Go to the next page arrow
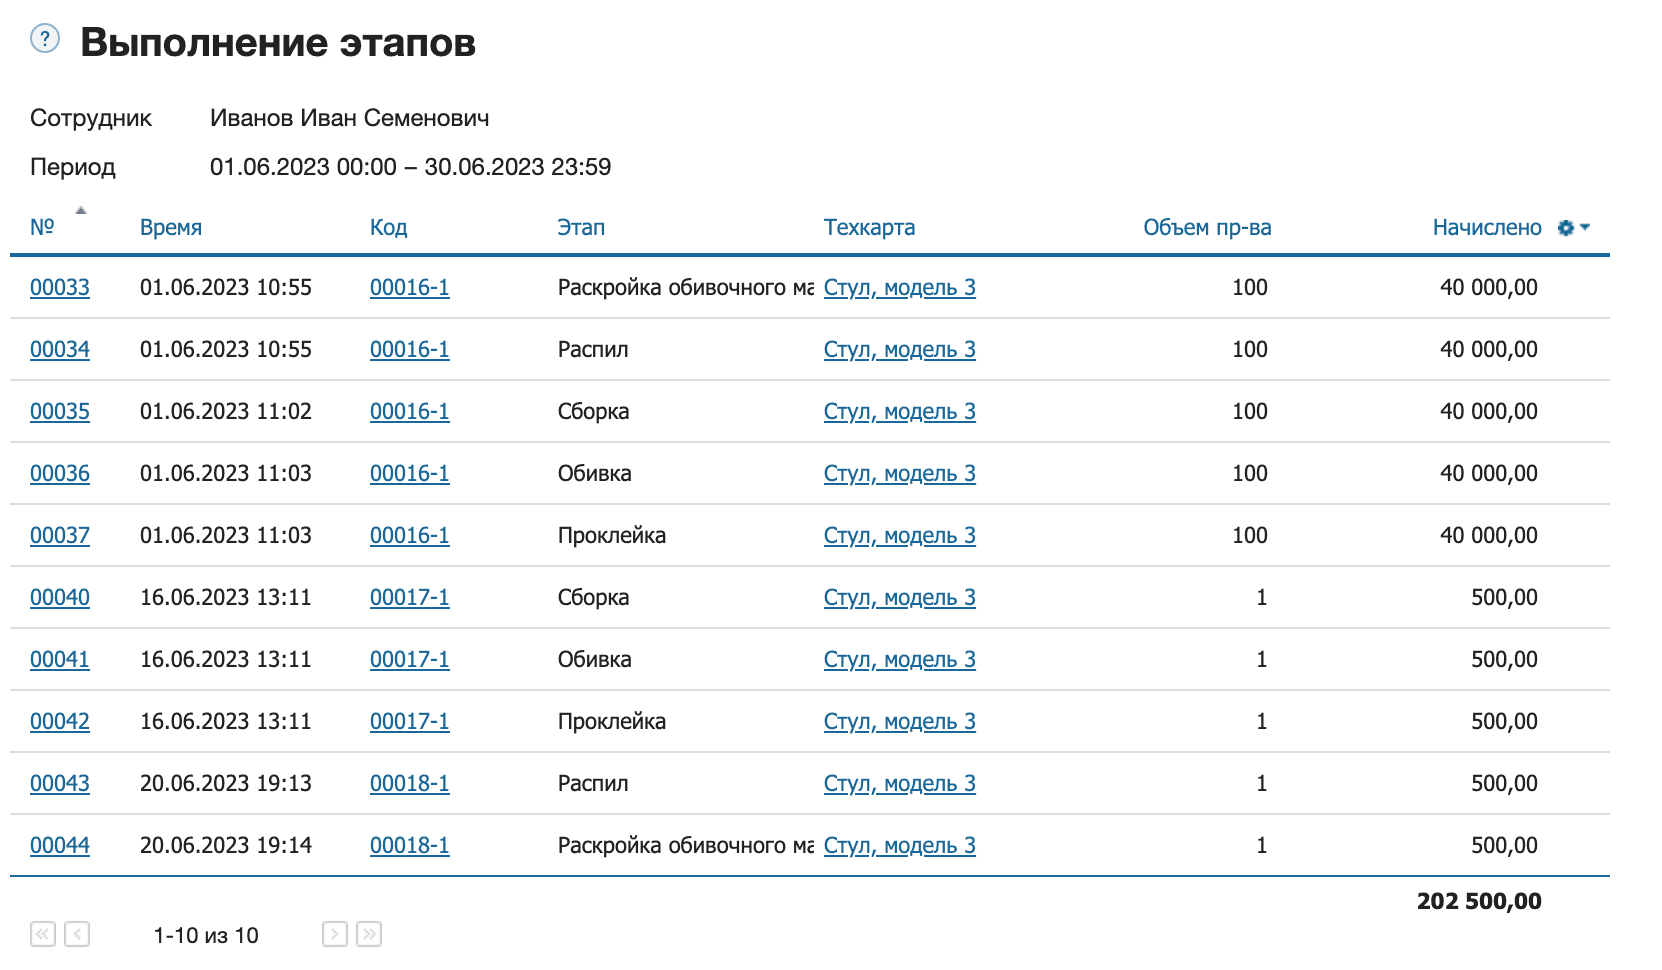 pyautogui.click(x=335, y=934)
